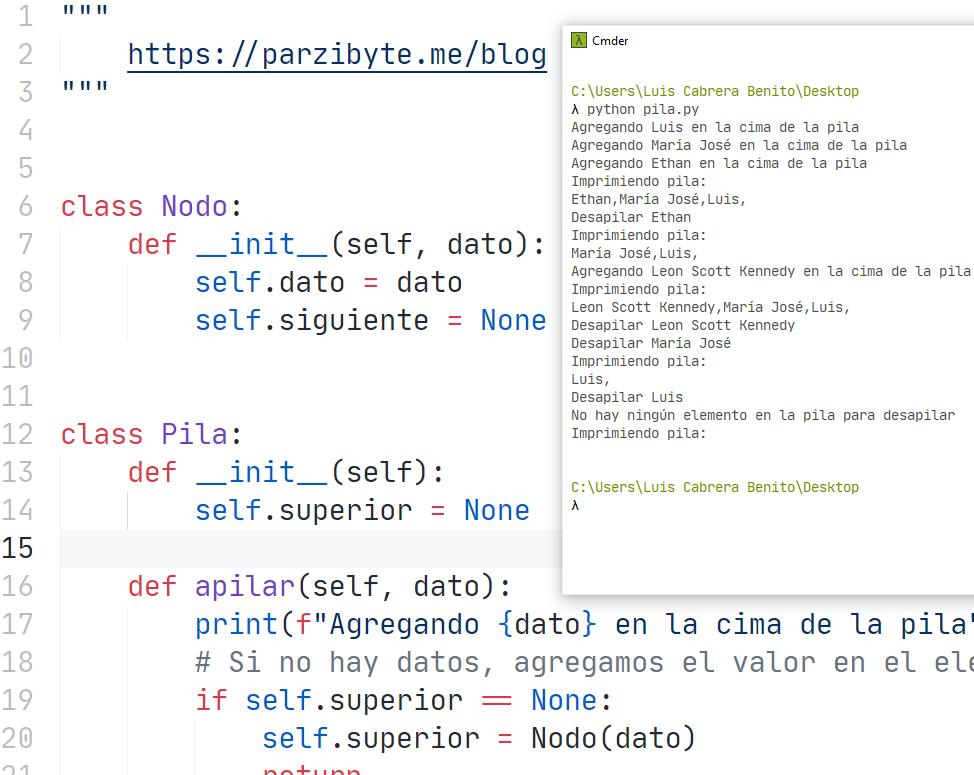
Task: Click the last Desktop path prompt in Cmder
Action: (715, 487)
